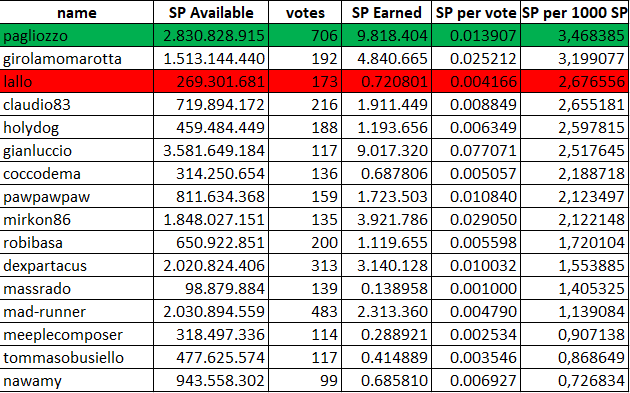Click the red 'lallo' name cell
The width and height of the screenshot is (630, 393).
[x=76, y=82]
